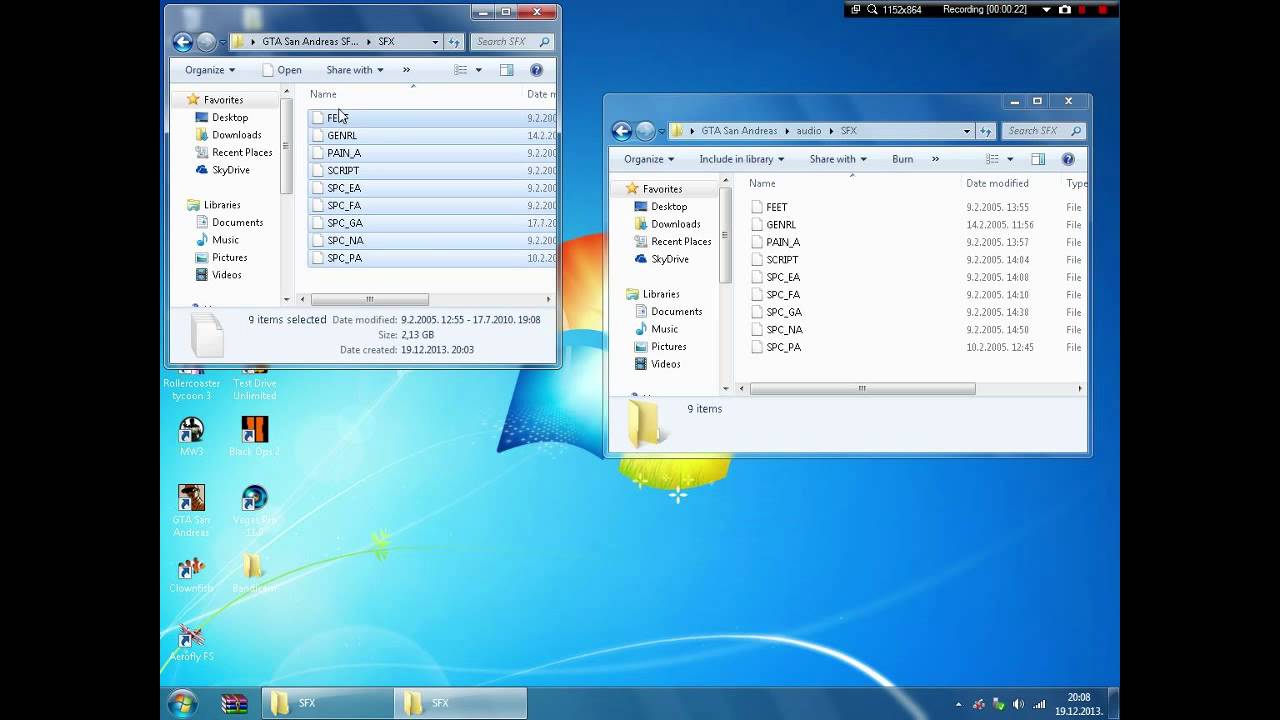Refresh the audio SFX window address bar
Viewport: 1280px width, 720px height.
(985, 131)
